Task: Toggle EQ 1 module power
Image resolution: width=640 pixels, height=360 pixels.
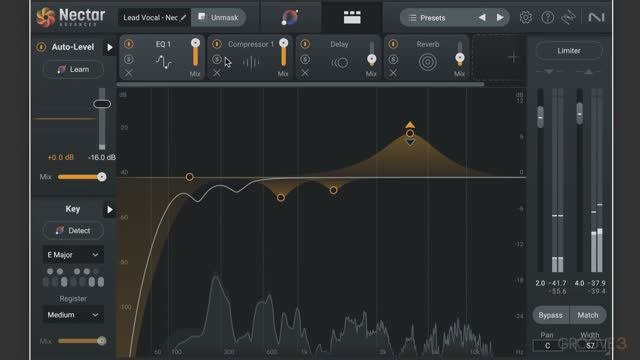Action: coord(129,44)
